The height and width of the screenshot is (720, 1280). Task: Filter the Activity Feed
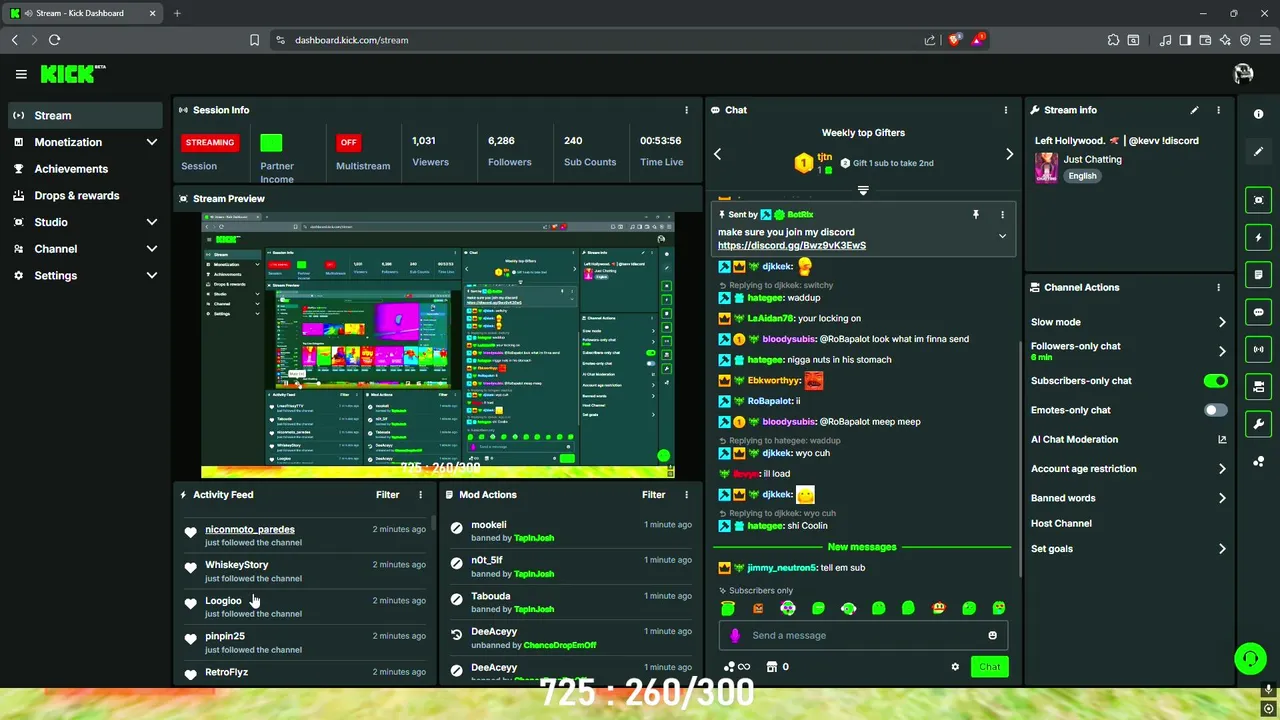click(x=387, y=495)
